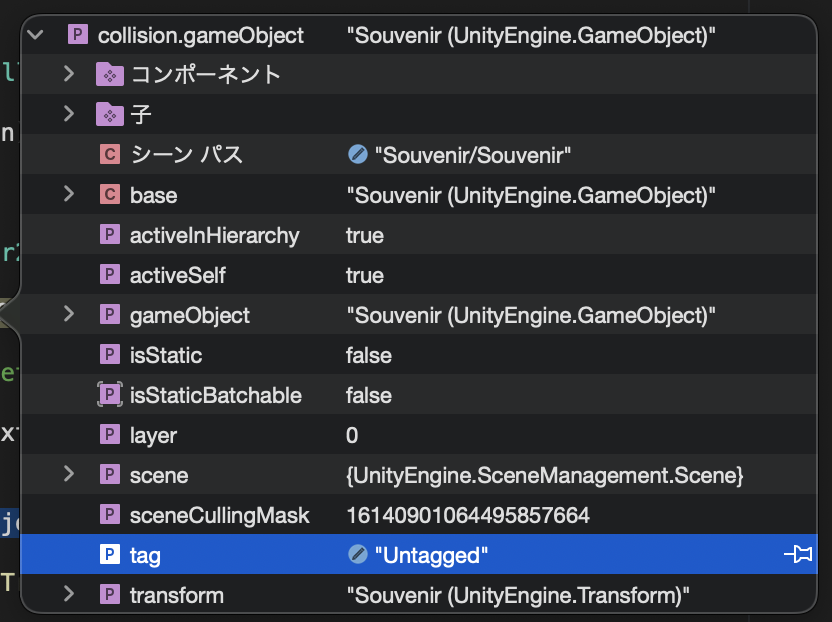Viewport: 832px width, 622px height.
Task: Click the isStatic false value
Action: (x=369, y=355)
